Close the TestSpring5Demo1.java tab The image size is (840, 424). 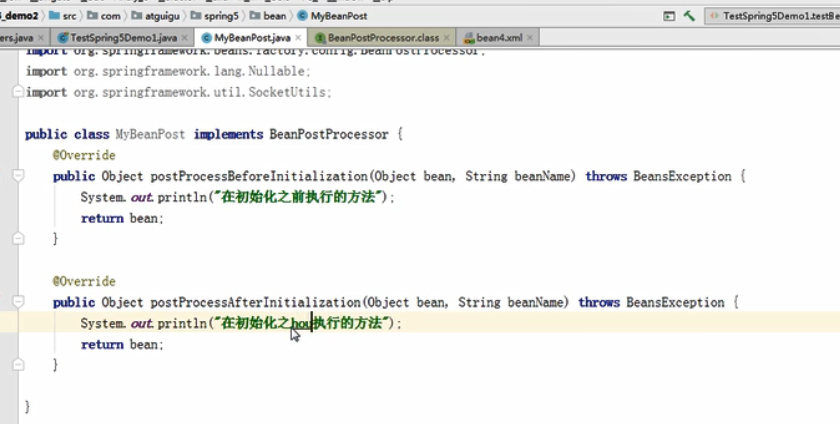tap(184, 38)
